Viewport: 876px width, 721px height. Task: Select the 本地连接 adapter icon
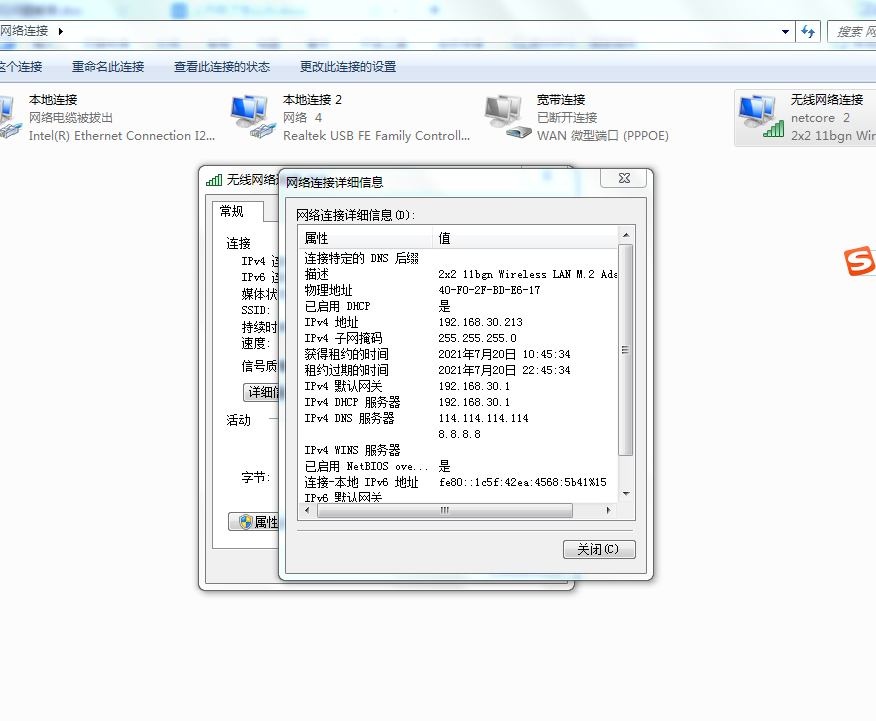pos(9,117)
